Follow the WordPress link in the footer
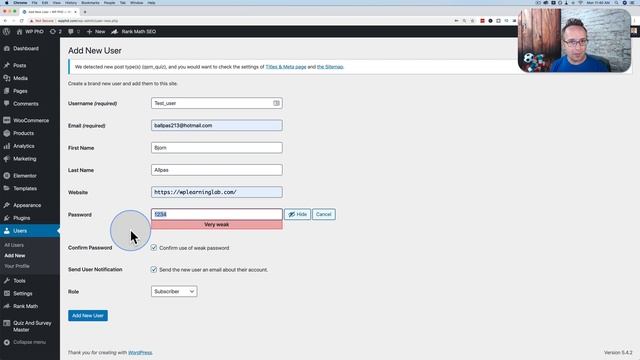Viewport: 640px width, 360px height. [140, 353]
